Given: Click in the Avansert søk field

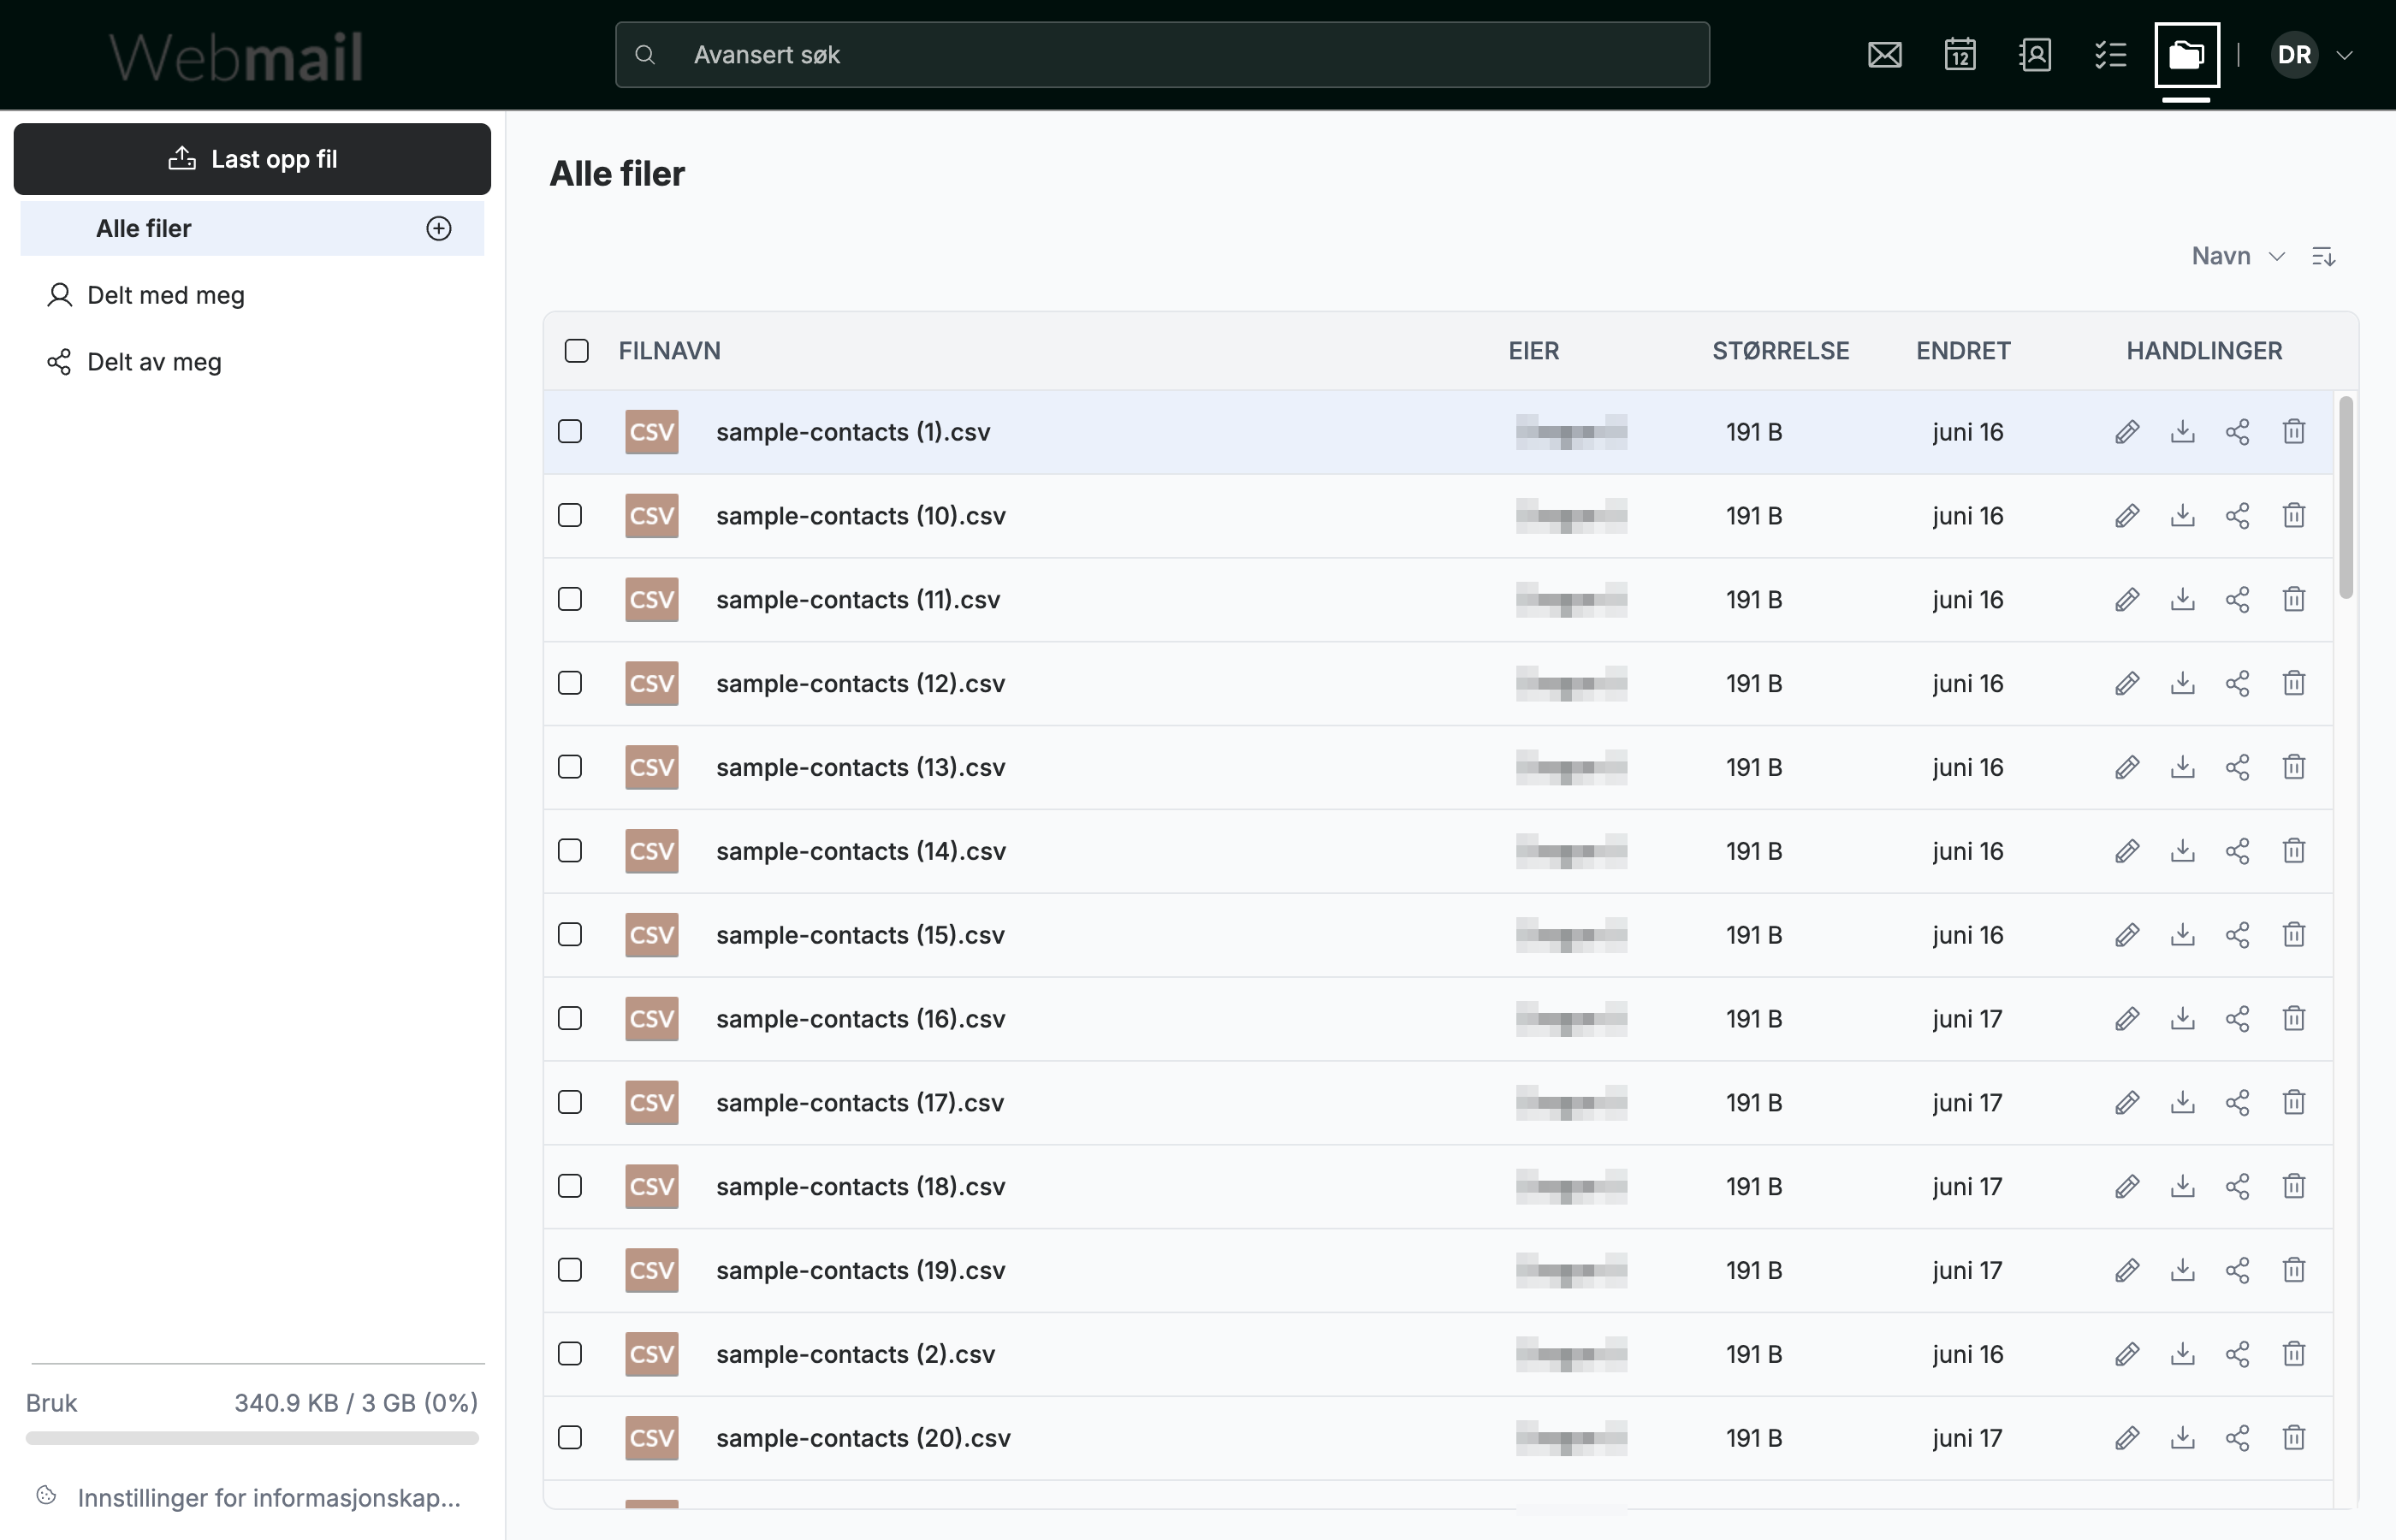Looking at the screenshot, I should 1162,55.
